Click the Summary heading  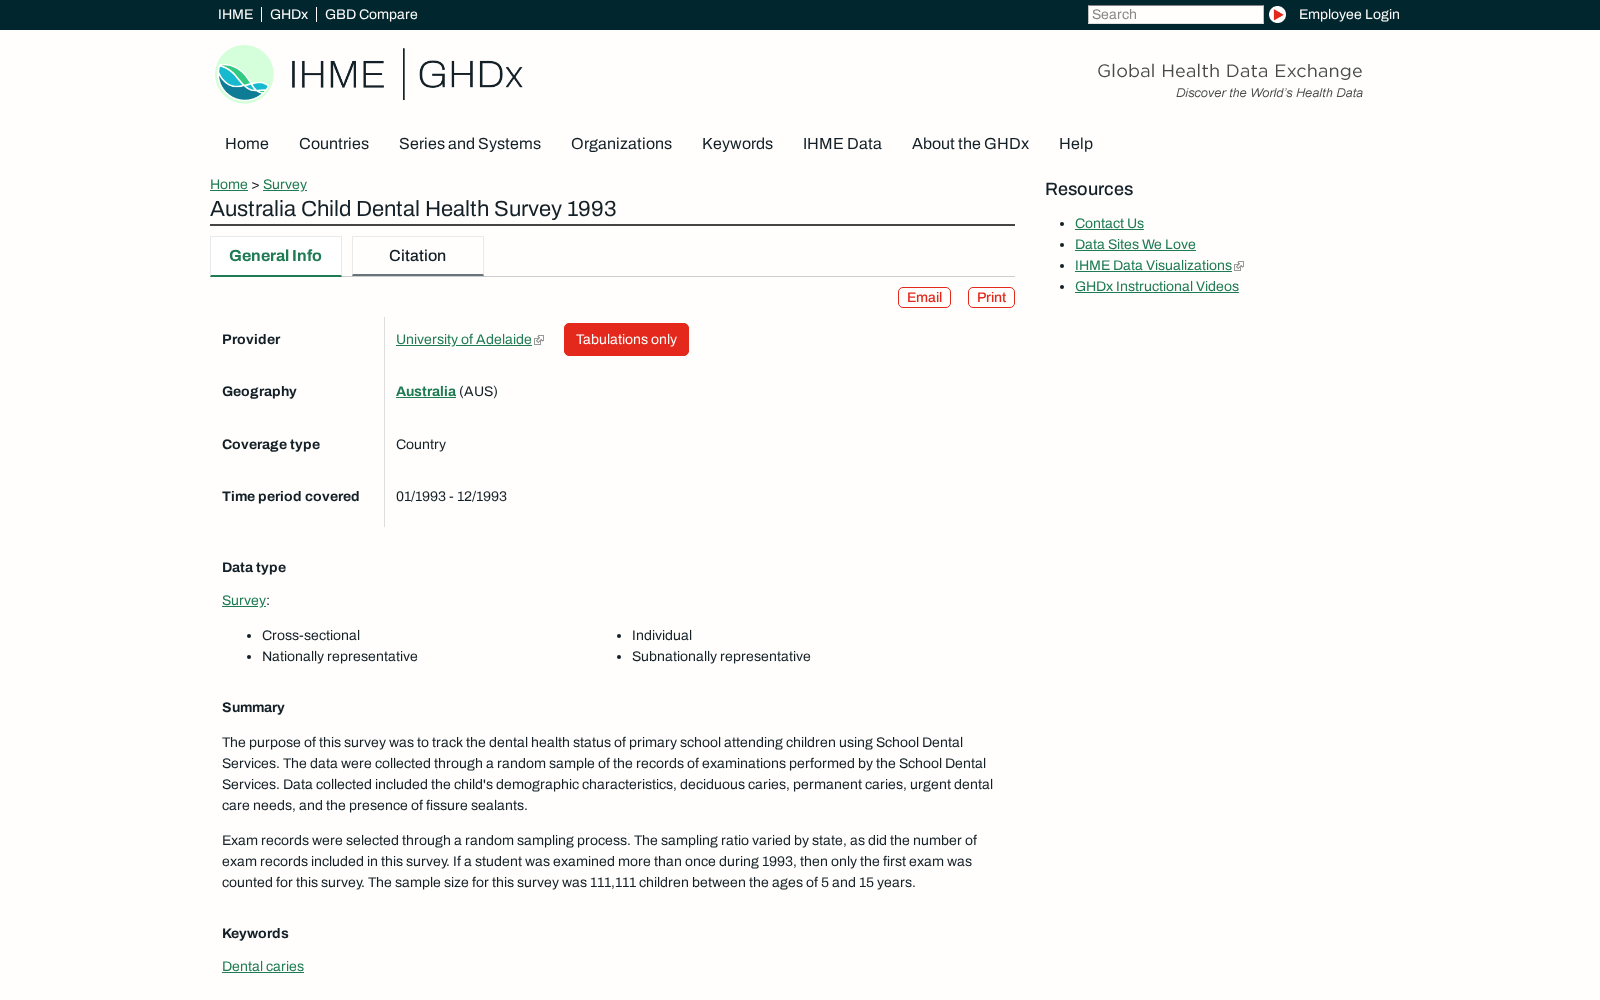tap(253, 708)
